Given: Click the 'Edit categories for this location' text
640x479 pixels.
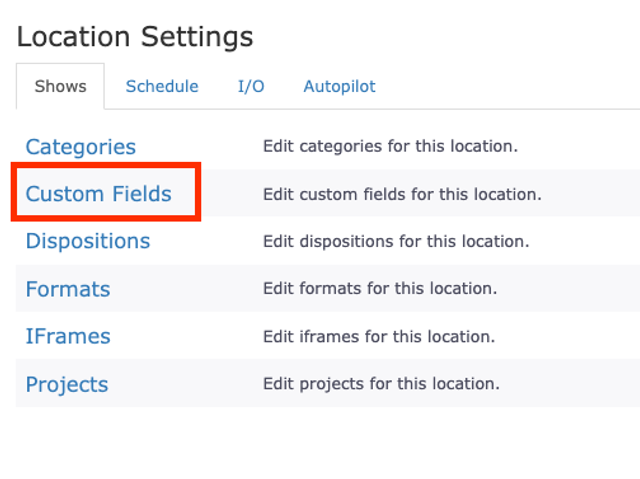Looking at the screenshot, I should (390, 147).
